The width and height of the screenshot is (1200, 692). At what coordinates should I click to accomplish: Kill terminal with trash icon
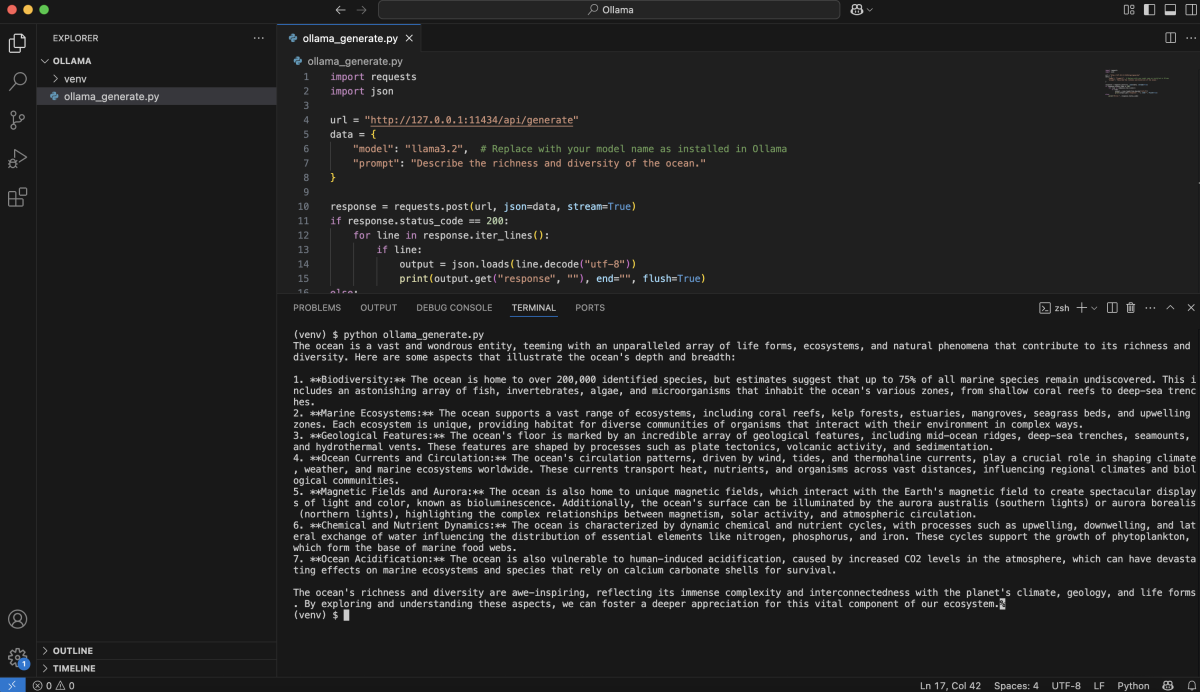(1131, 308)
